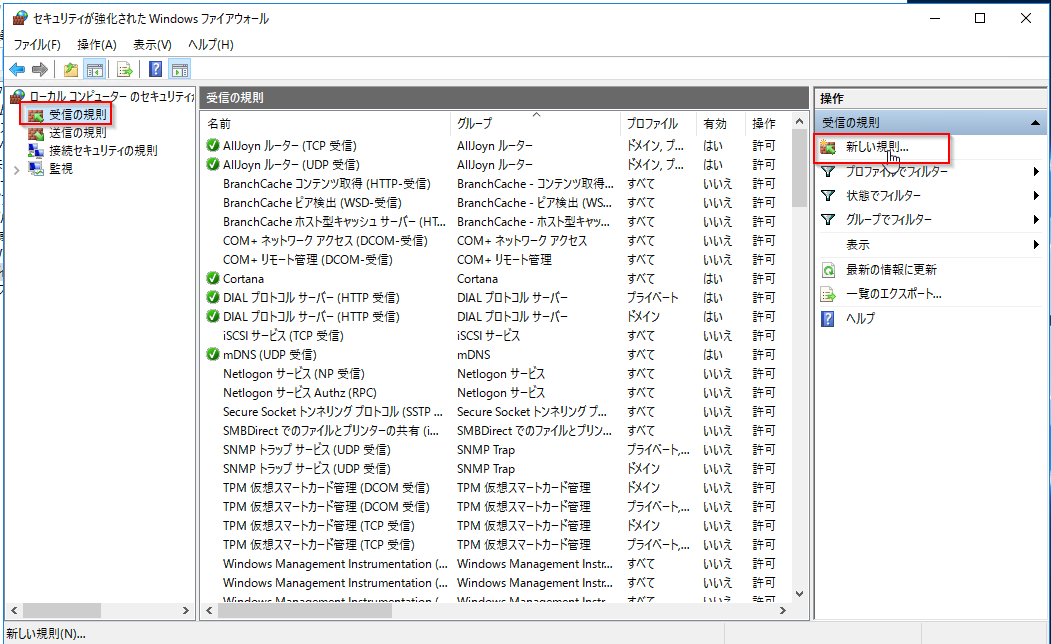Select AllJoyn ルーター (UDP 受信) rule name

(x=292, y=164)
